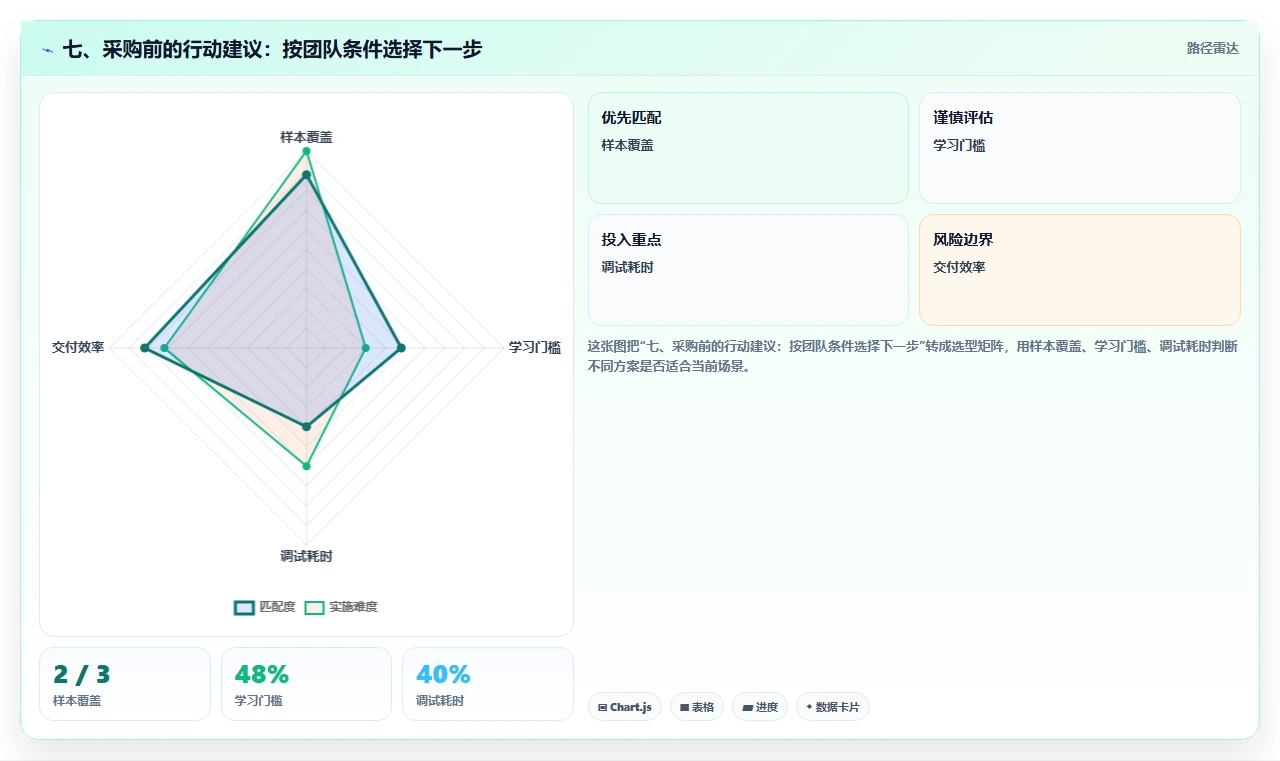Click the 进度 tag chip

click(760, 707)
